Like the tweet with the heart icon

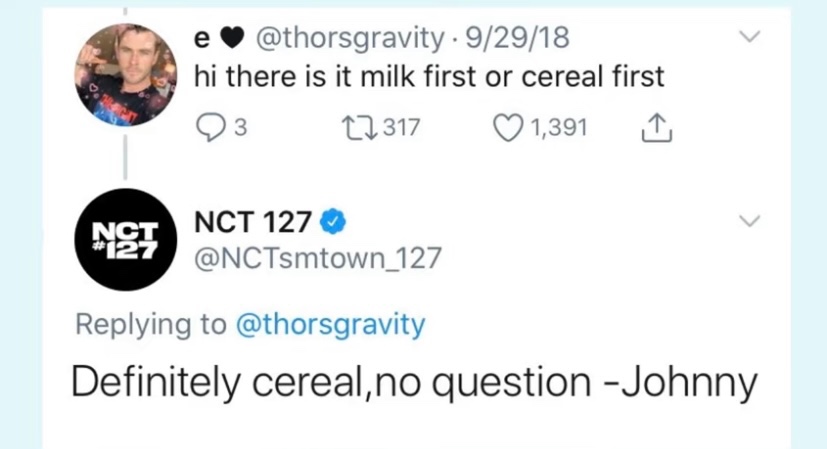point(510,129)
